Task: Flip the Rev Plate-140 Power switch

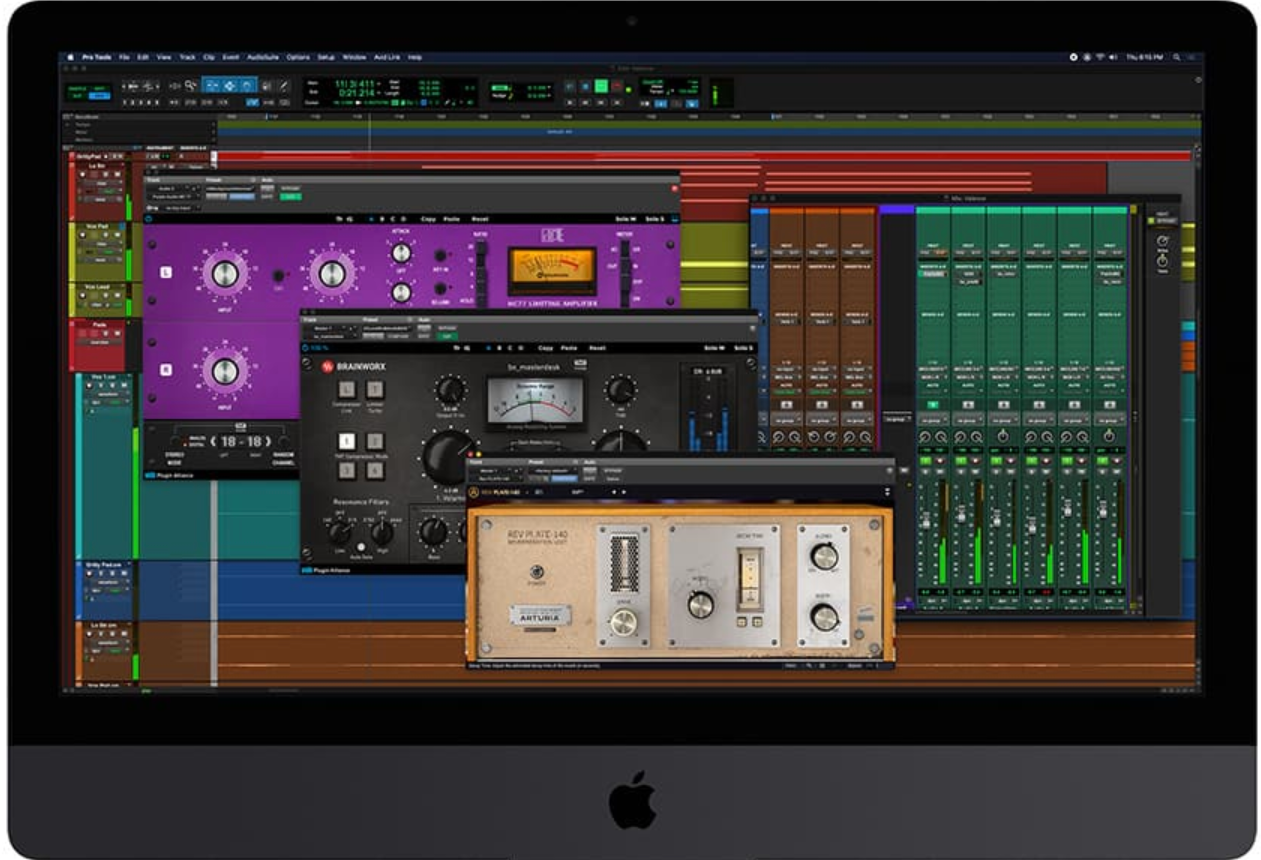Action: [x=535, y=573]
